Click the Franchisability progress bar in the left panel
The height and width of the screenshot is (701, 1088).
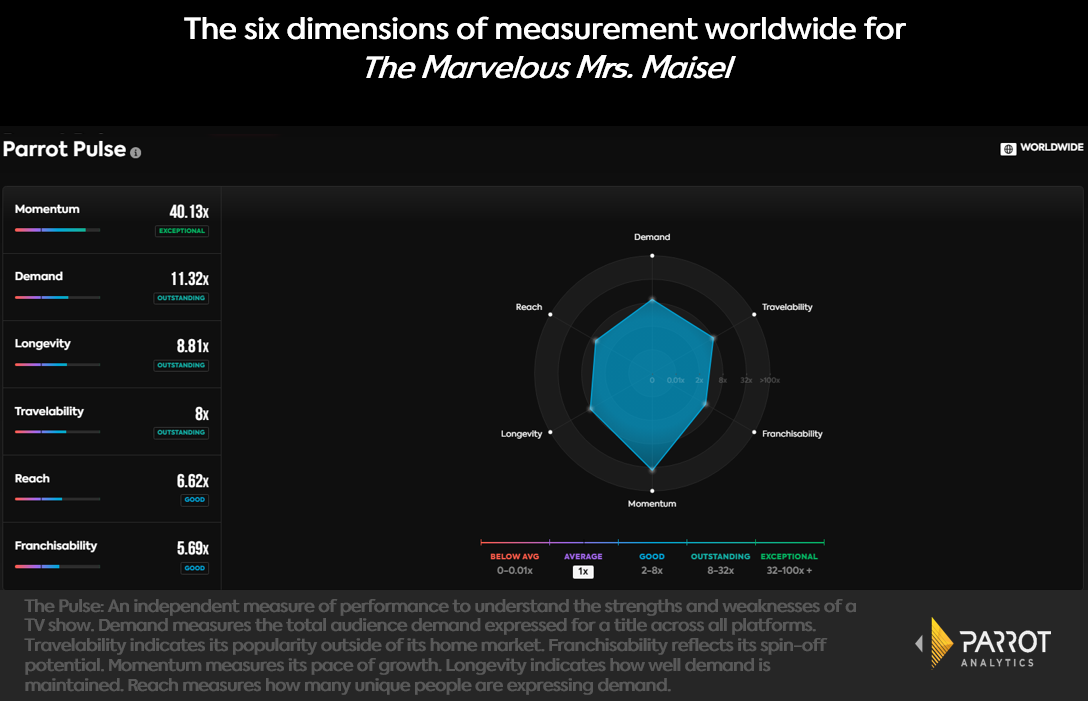[x=58, y=566]
